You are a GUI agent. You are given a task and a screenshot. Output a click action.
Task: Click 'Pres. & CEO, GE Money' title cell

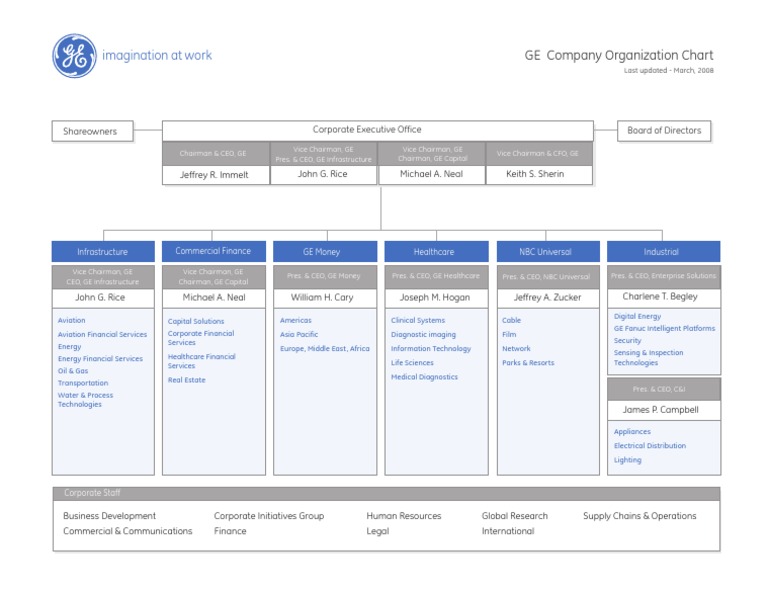pyautogui.click(x=325, y=277)
